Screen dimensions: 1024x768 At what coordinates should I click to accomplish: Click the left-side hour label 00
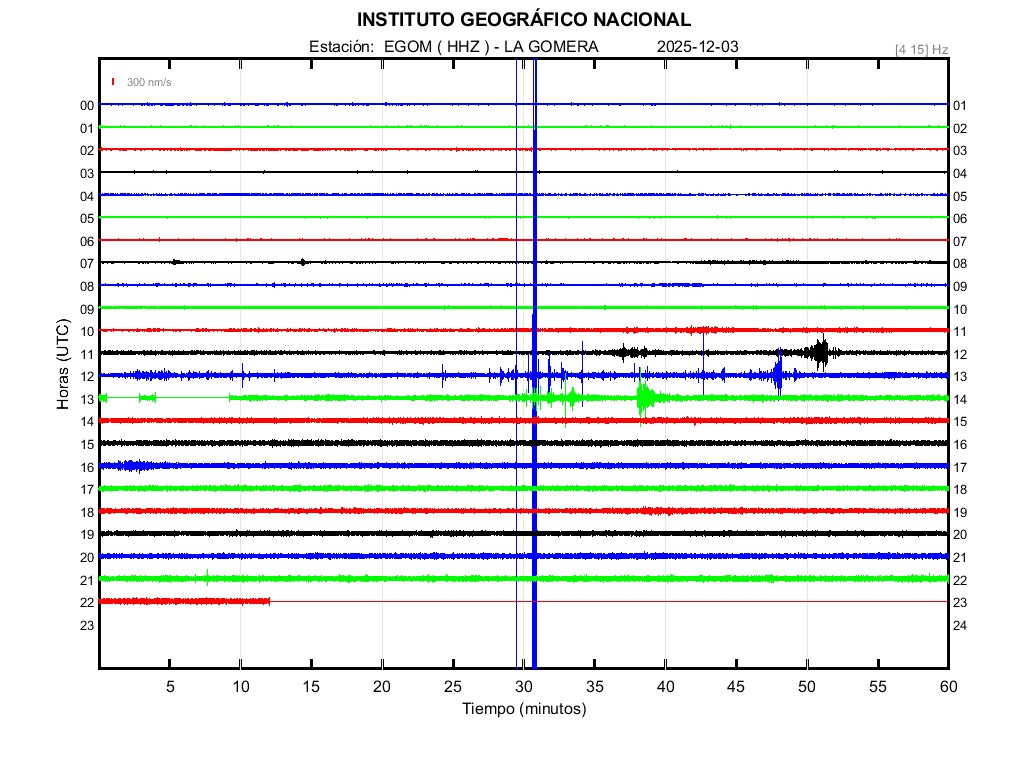click(87, 105)
